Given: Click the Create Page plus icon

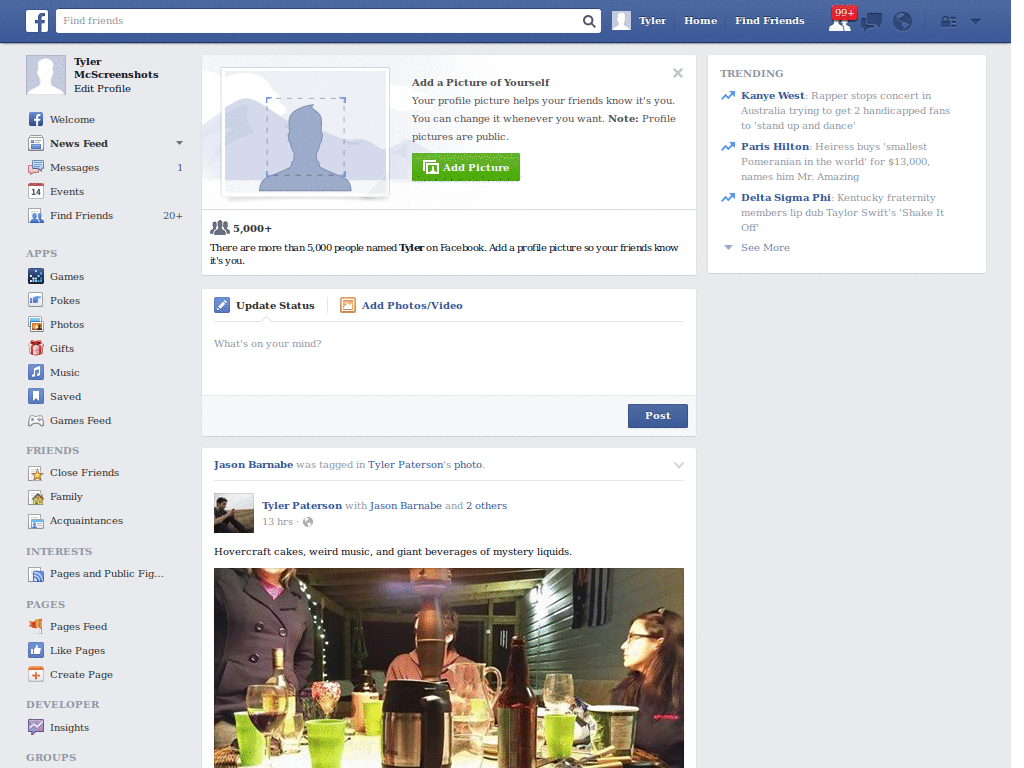Looking at the screenshot, I should [36, 675].
